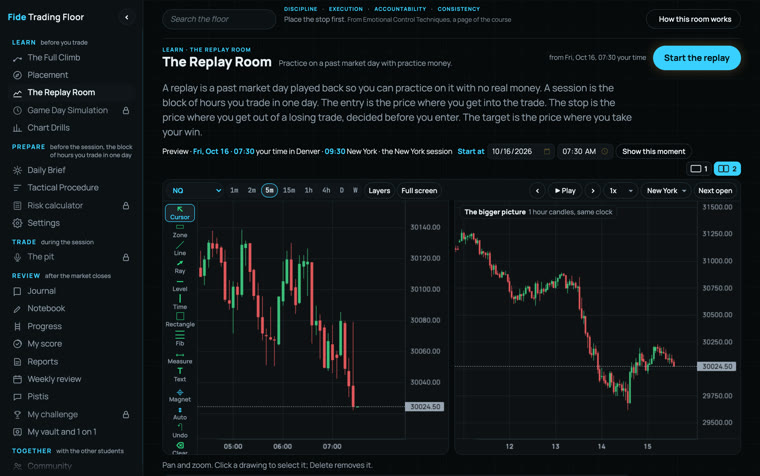Select the Ray drawing tool
Screen dimensions: 760x476
click(x=180, y=267)
